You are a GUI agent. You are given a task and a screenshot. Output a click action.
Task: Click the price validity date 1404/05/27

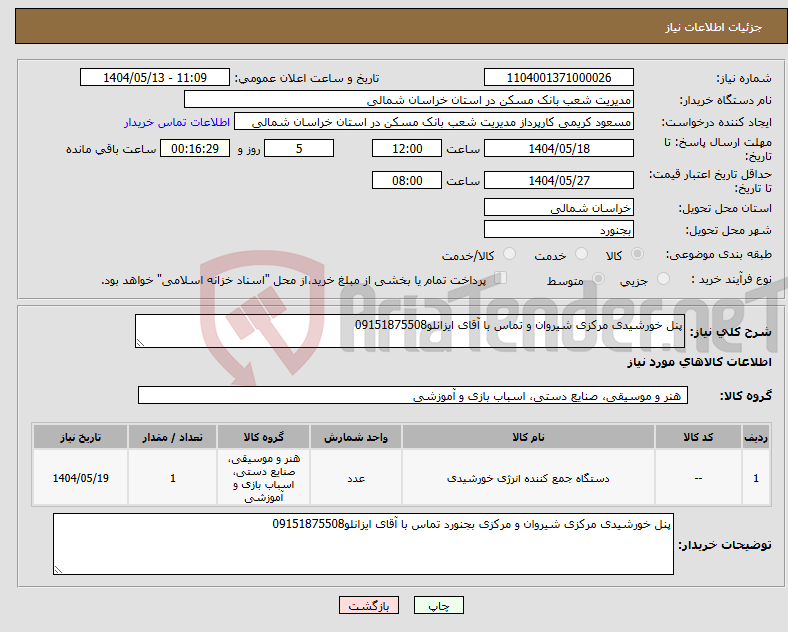click(559, 180)
